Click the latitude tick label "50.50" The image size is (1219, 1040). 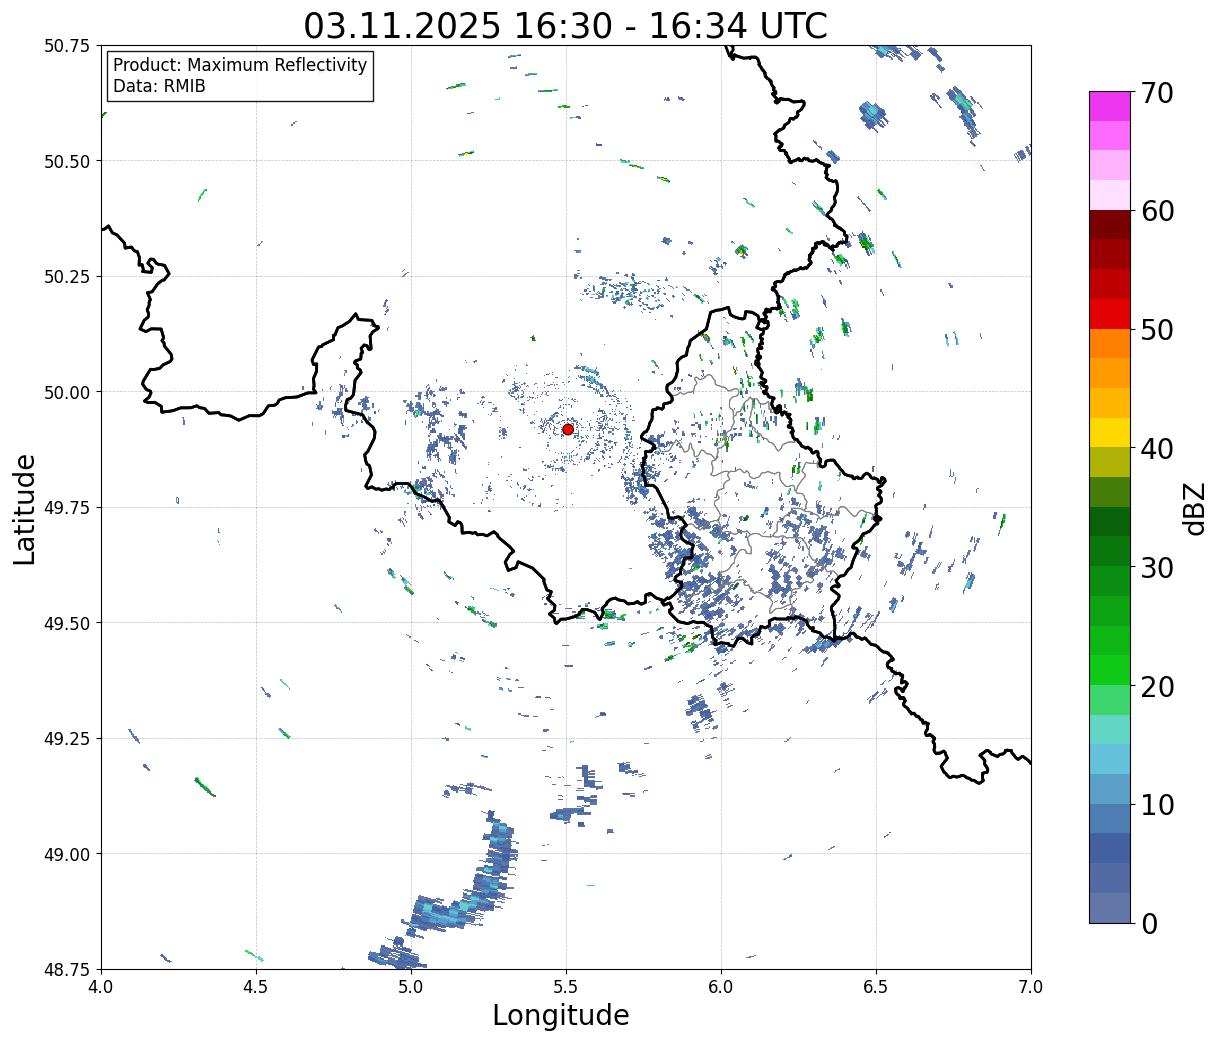(x=66, y=161)
